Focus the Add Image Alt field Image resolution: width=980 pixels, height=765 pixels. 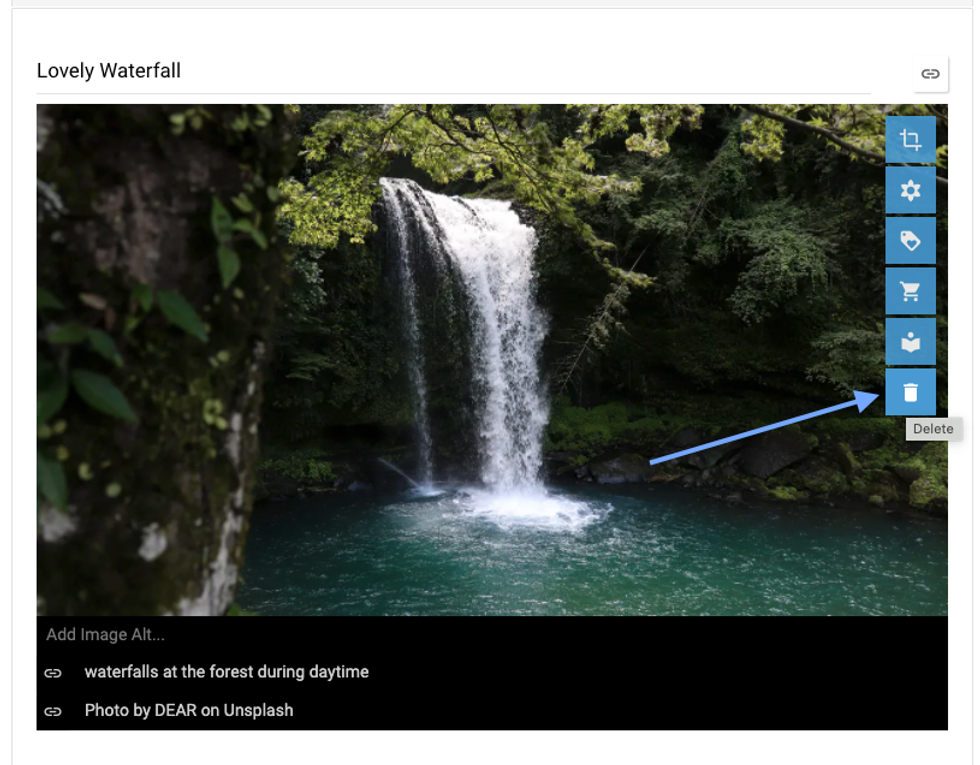(492, 634)
